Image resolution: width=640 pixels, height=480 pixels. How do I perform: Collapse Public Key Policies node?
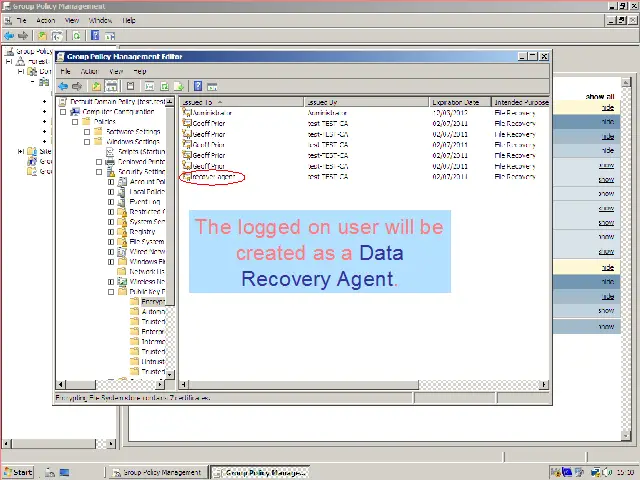click(x=111, y=292)
